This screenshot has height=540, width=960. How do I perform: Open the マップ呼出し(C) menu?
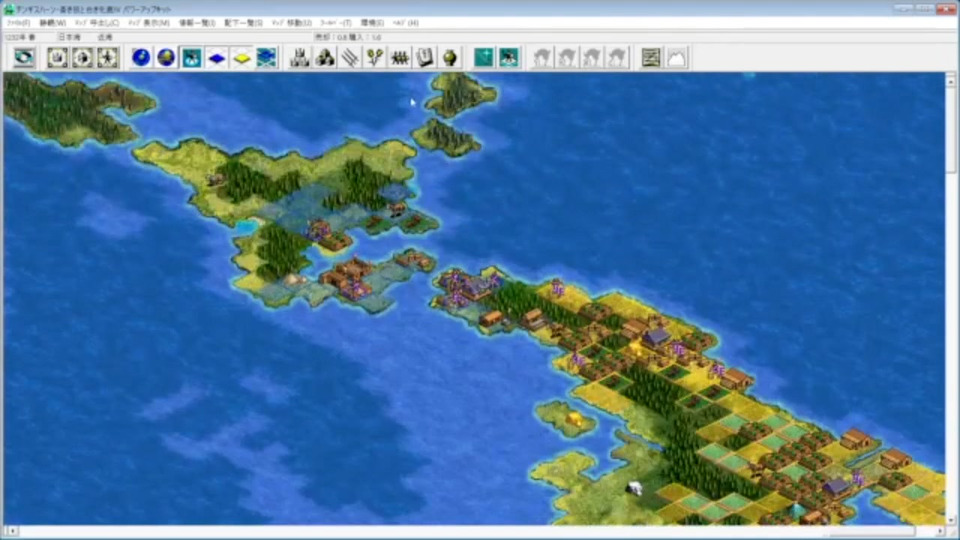pyautogui.click(x=97, y=23)
